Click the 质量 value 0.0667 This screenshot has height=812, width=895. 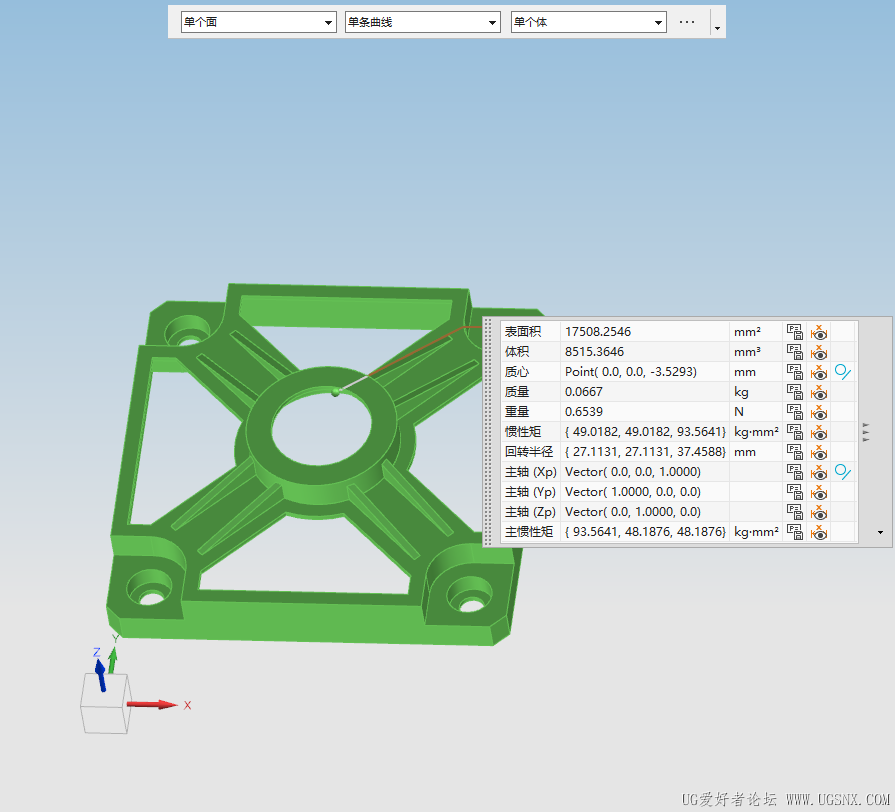[x=583, y=391]
